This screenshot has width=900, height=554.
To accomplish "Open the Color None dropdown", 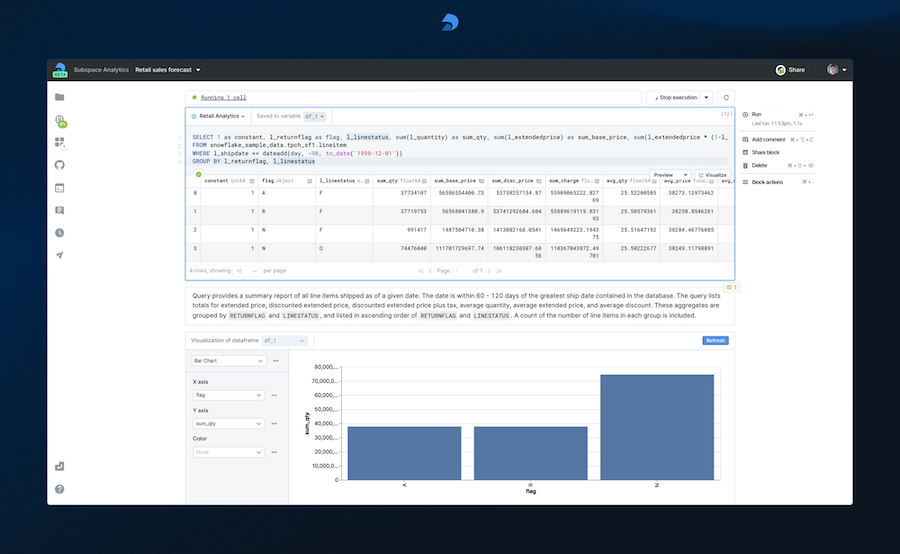I will coord(227,452).
